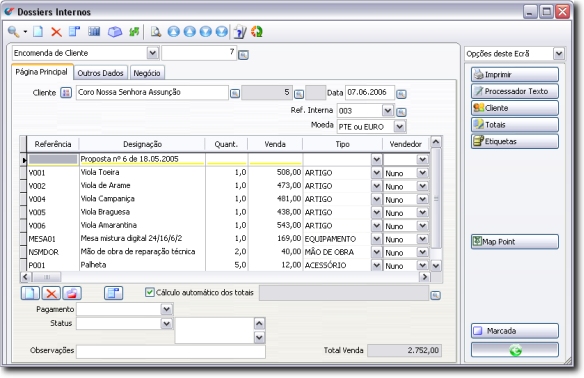The image size is (584, 378).
Task: Select the 'Viola Campaniça' cell
Action: point(142,199)
